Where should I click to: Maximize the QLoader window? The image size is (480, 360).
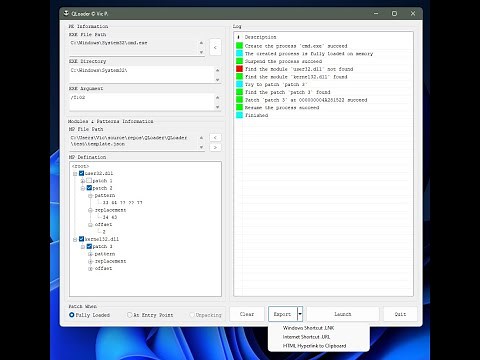click(x=394, y=13)
